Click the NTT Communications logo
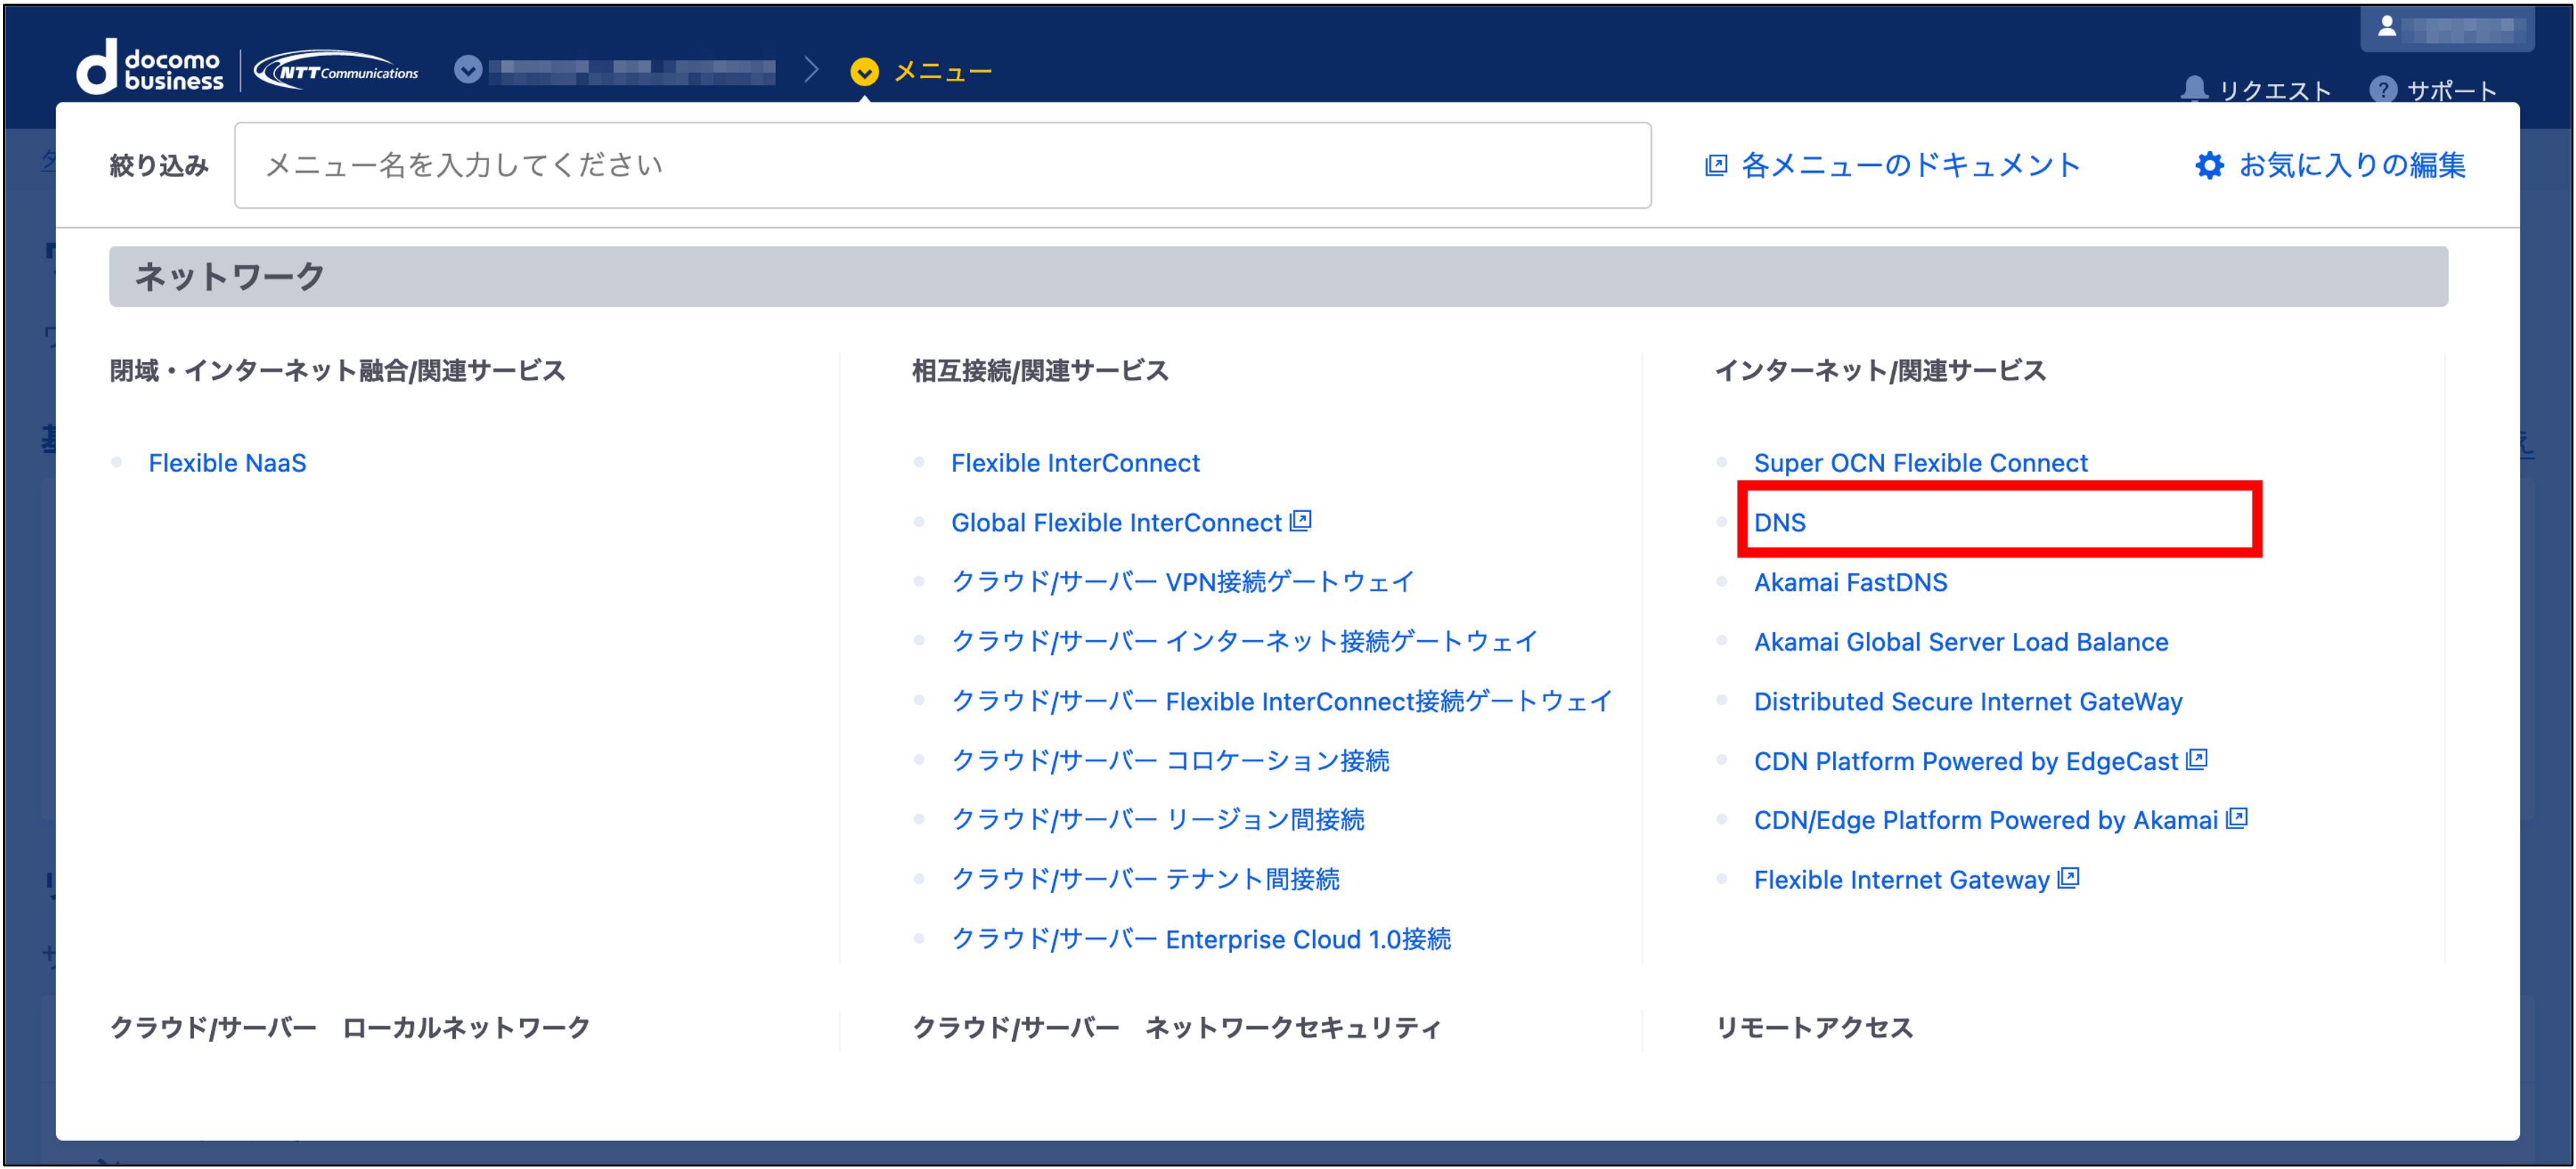Viewport: 2576px width, 1169px height. tap(337, 71)
